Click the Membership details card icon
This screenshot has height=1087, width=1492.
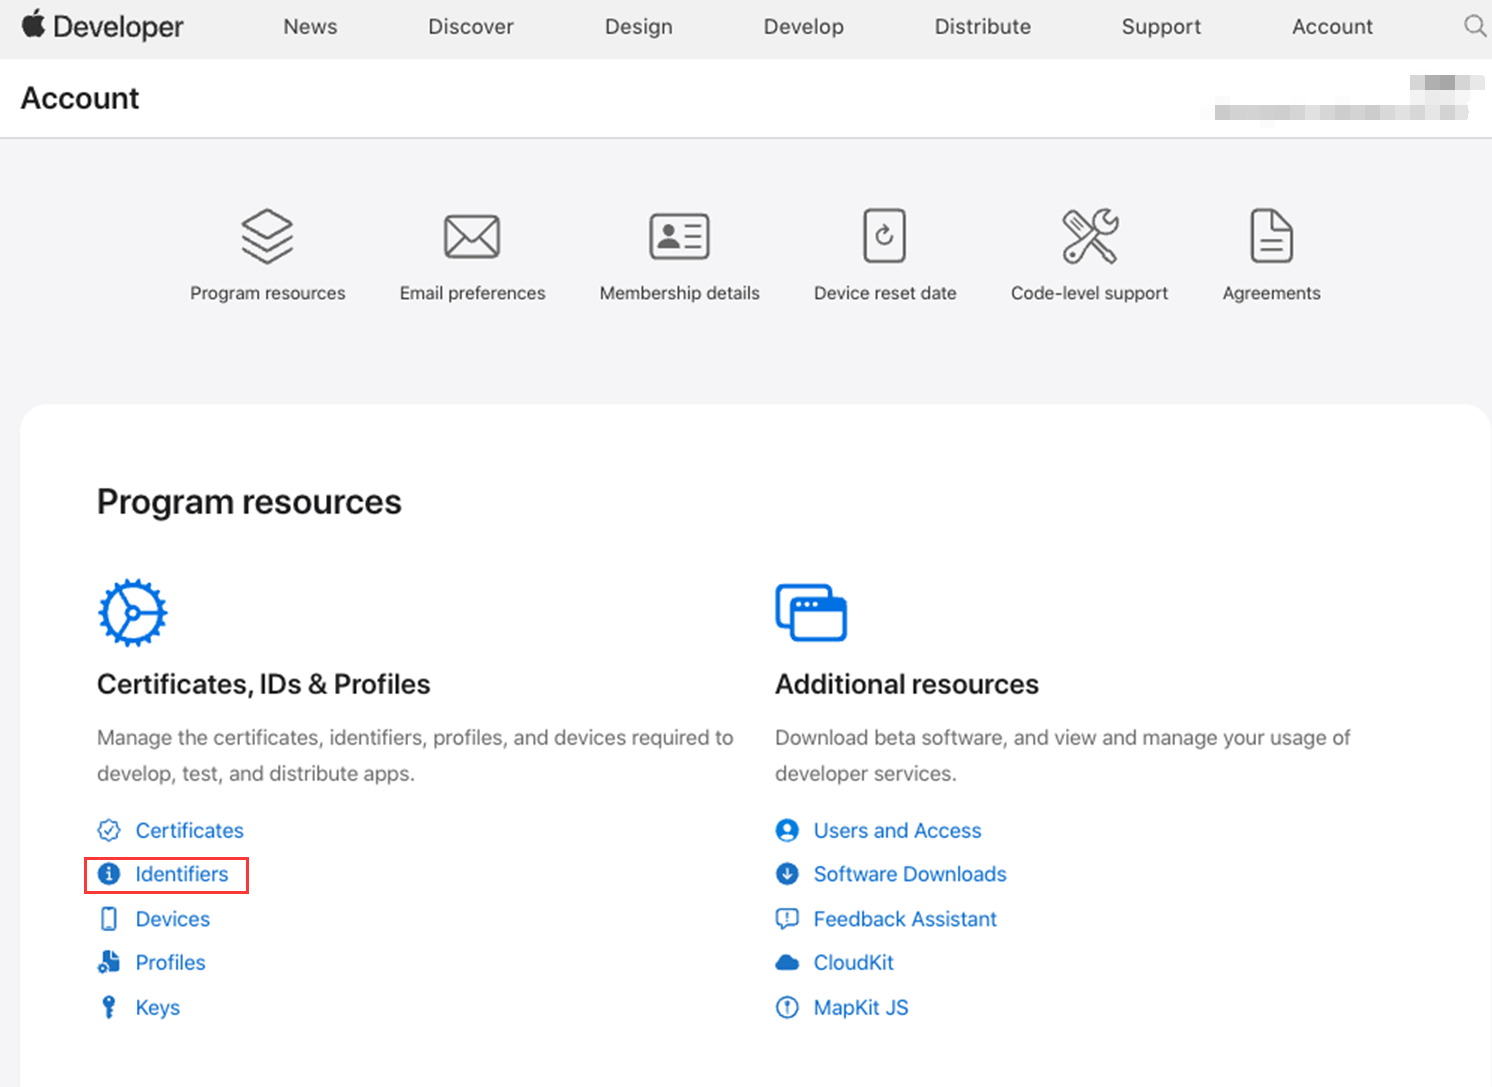(680, 236)
